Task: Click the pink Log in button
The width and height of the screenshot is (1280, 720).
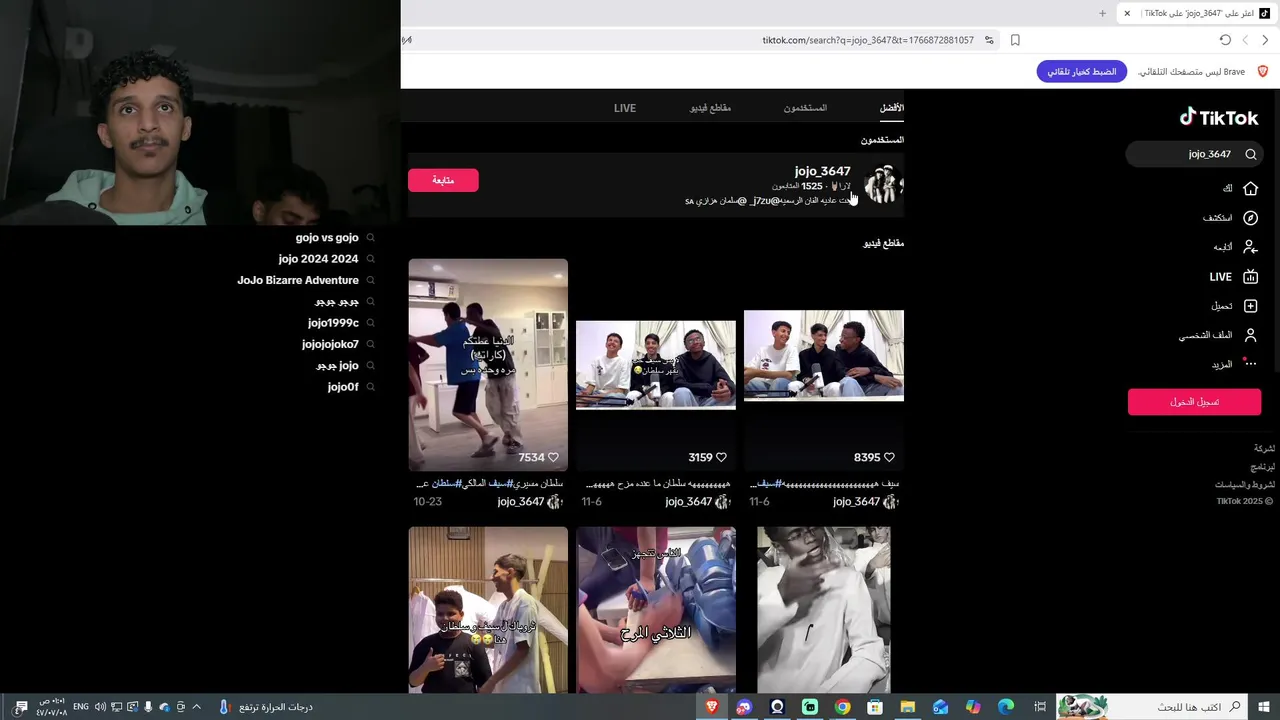Action: tap(1194, 402)
